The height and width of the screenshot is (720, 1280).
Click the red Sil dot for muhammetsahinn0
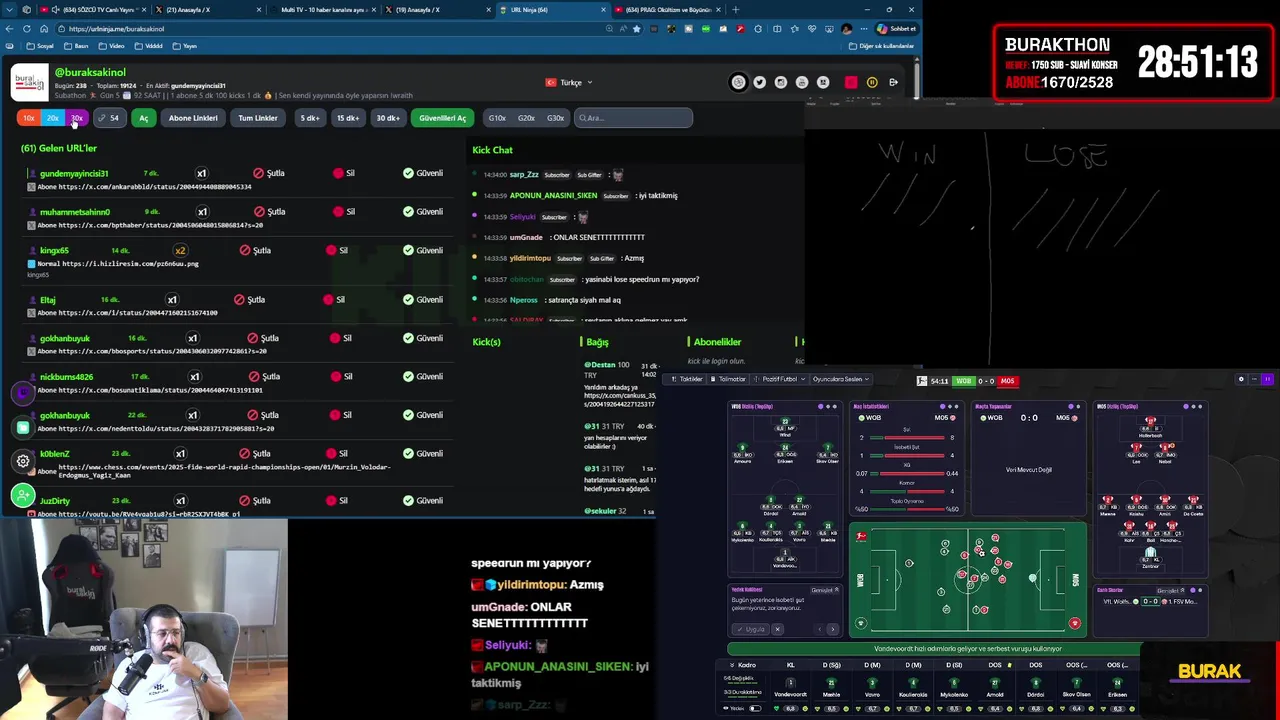(x=338, y=212)
